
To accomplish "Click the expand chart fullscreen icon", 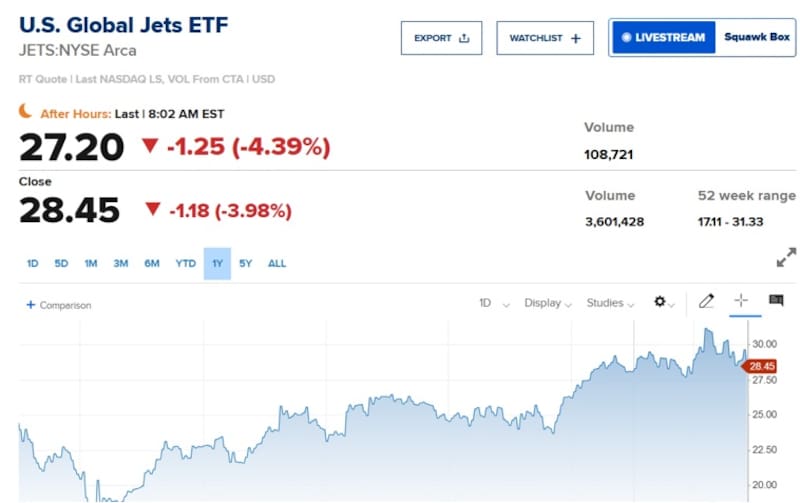I will pos(787,257).
